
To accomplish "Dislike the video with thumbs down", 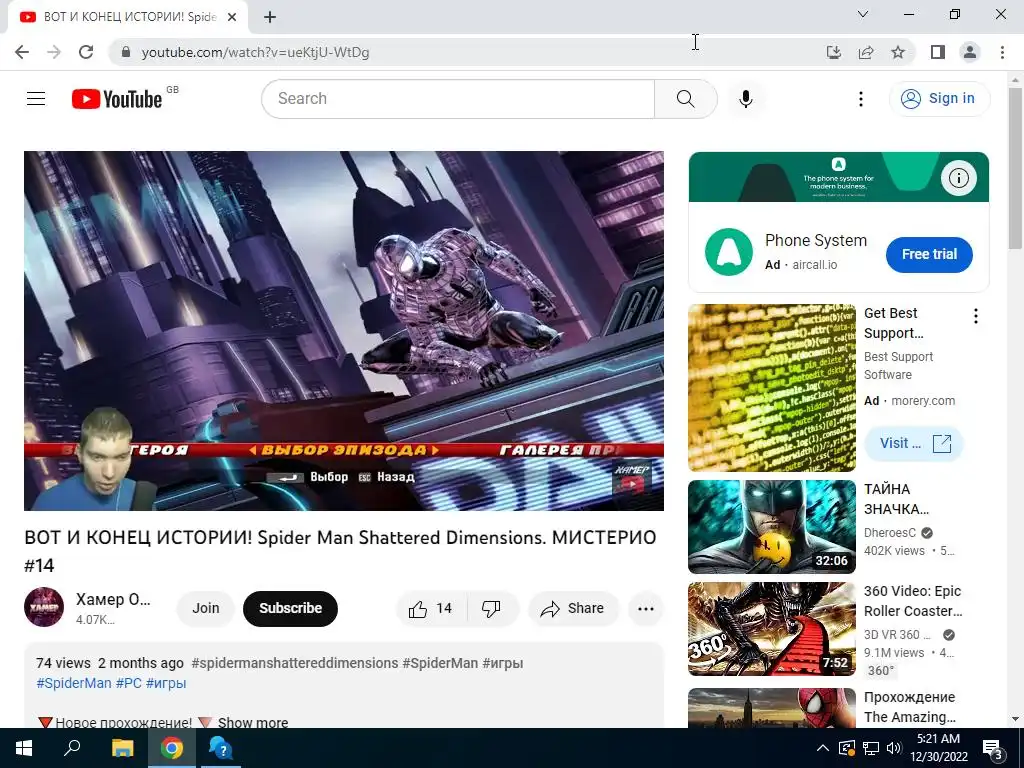I will (491, 609).
